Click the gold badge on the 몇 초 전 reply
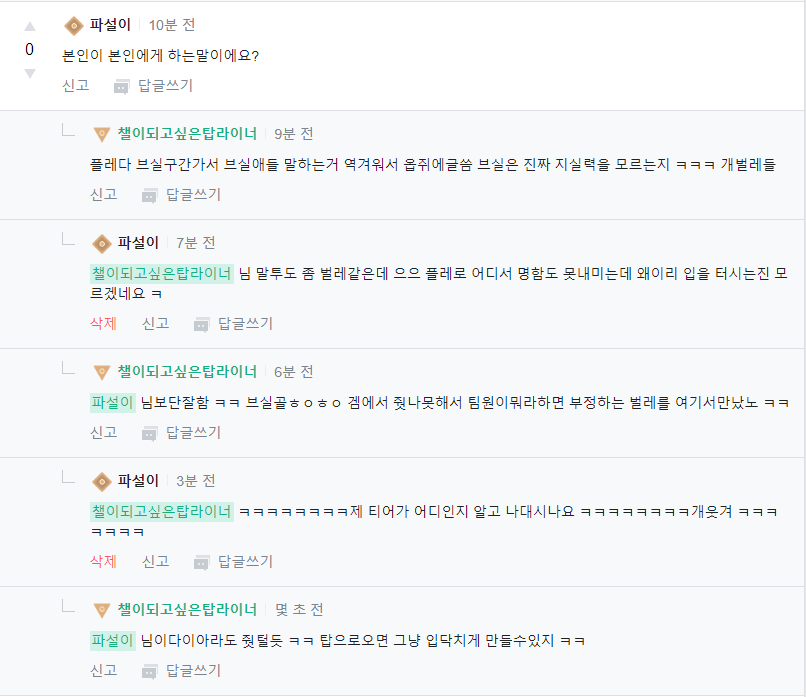 pos(100,609)
